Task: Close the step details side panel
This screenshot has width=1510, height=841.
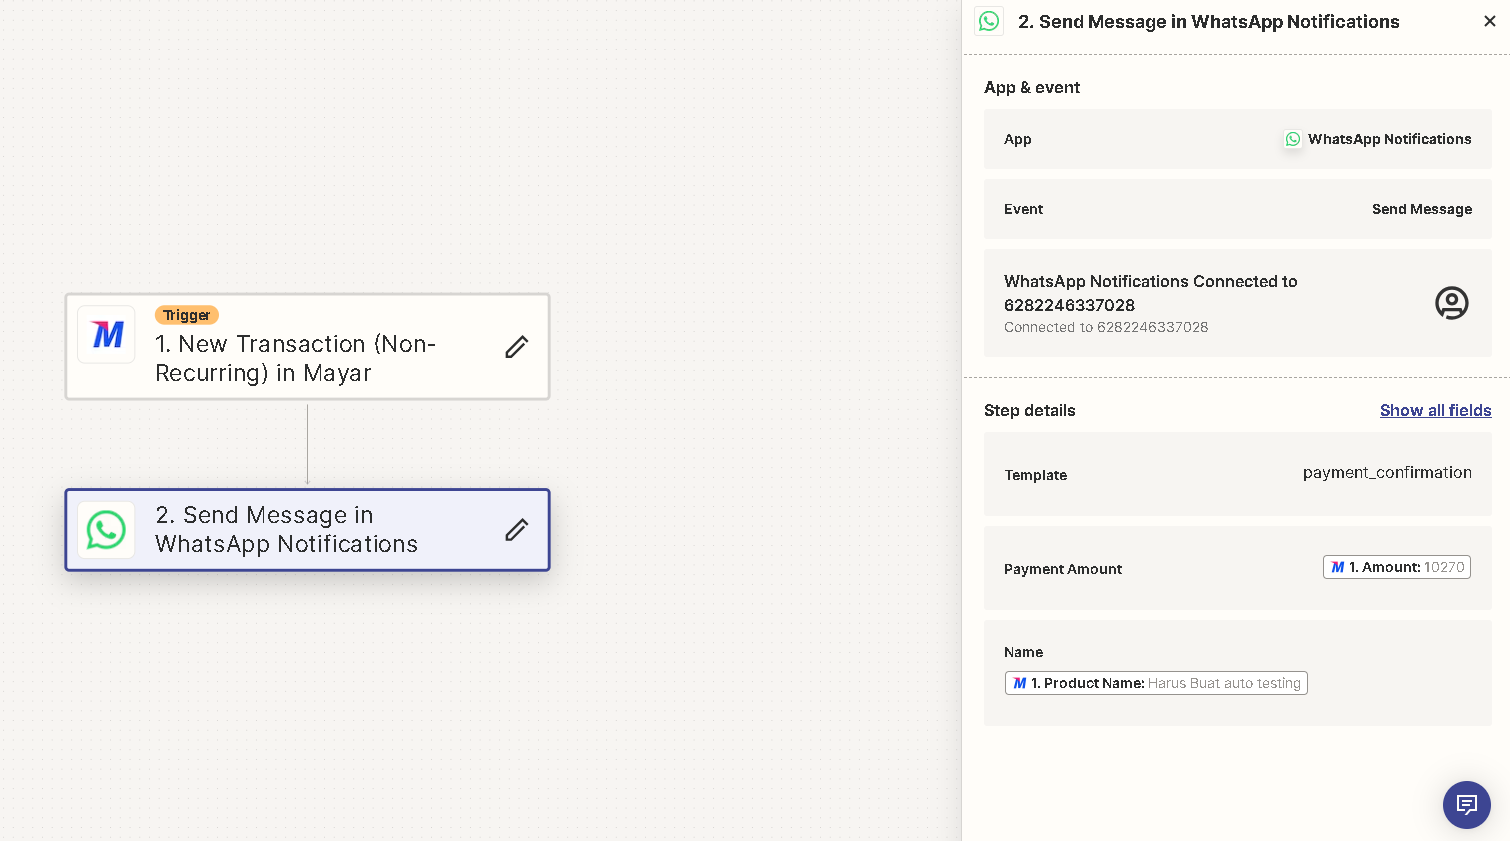Action: 1490,21
